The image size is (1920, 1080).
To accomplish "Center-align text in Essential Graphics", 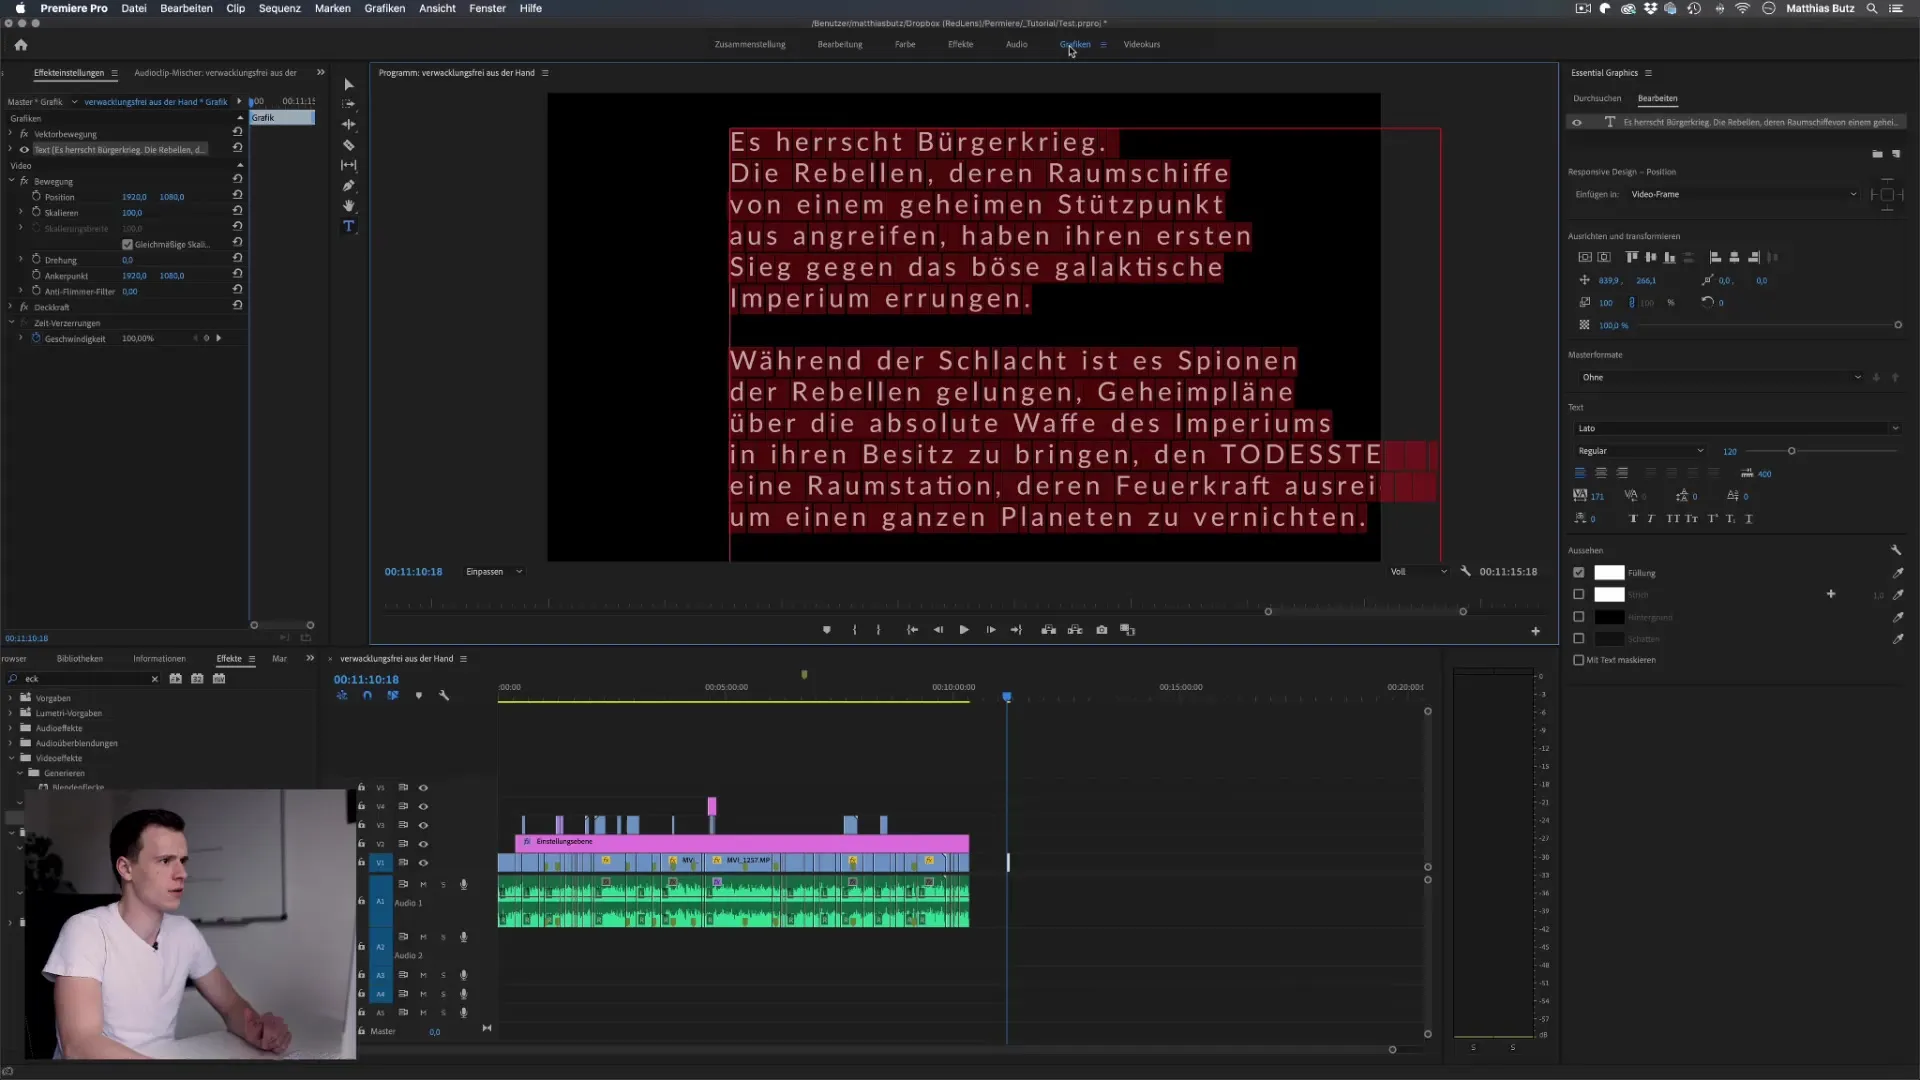I will 1601,473.
